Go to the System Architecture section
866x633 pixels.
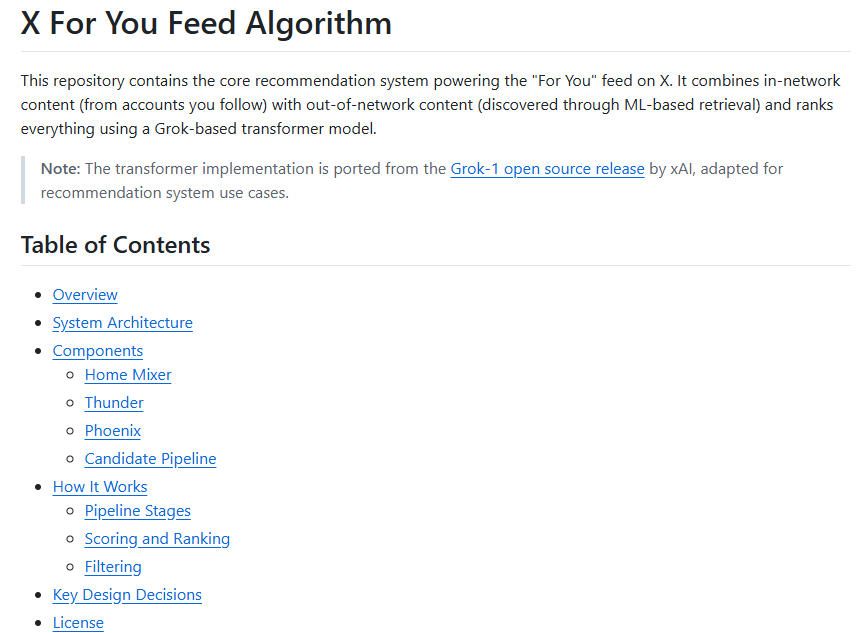[122, 323]
